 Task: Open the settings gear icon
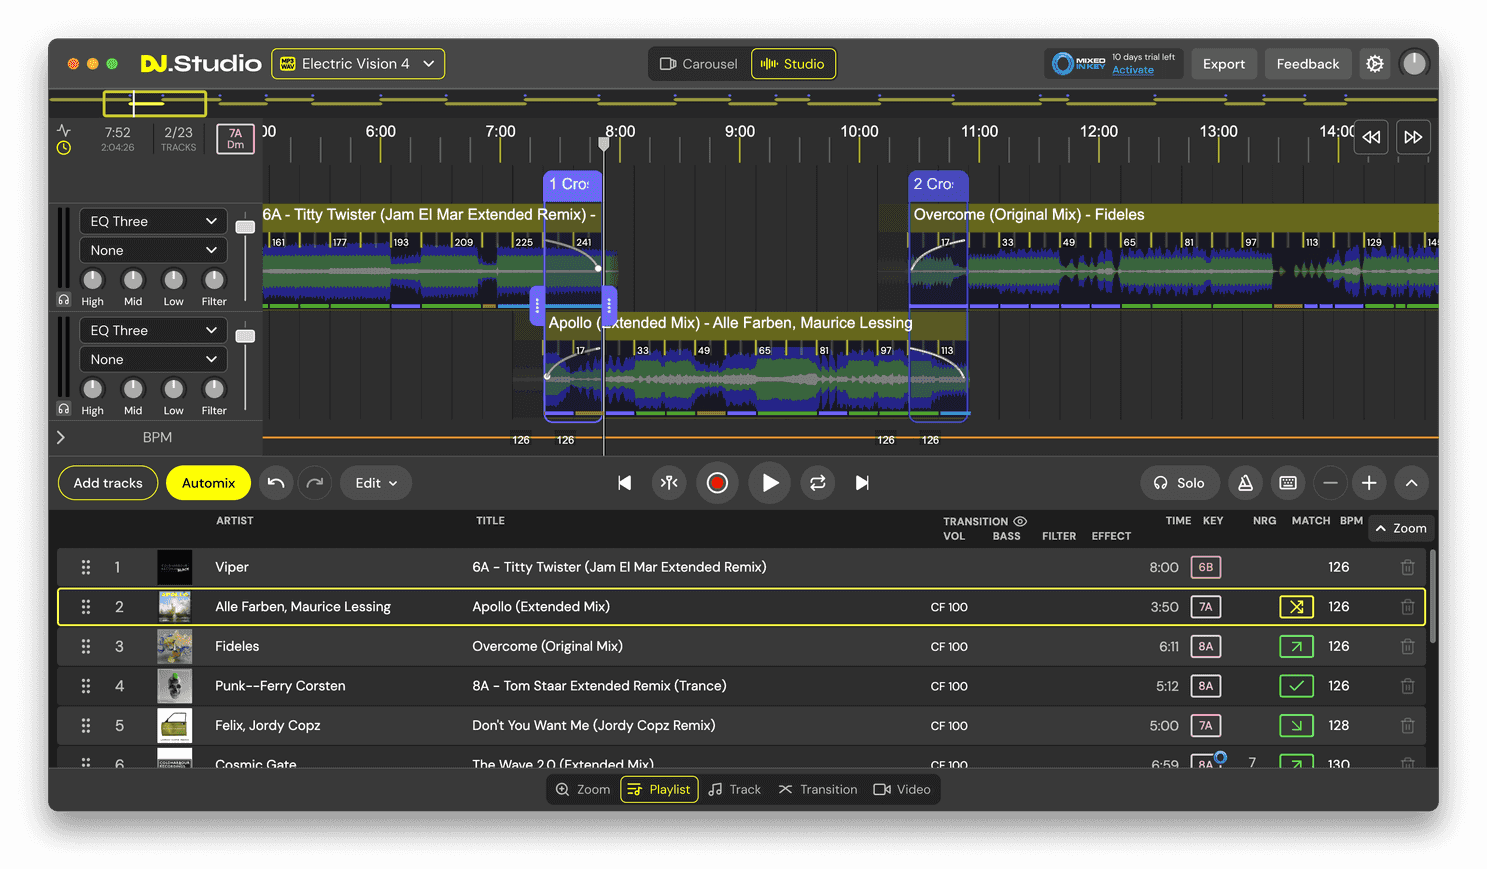pos(1375,64)
